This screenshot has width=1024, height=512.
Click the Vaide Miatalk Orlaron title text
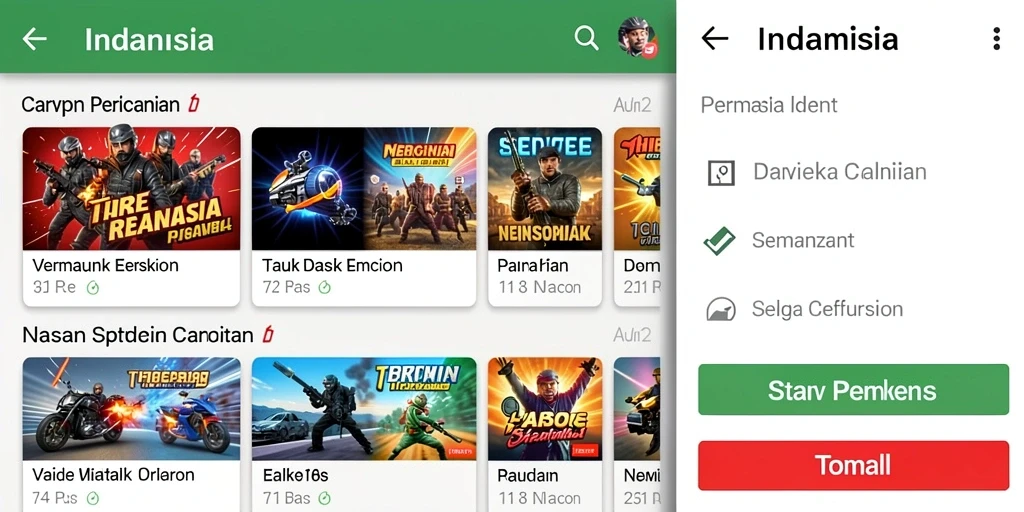tap(113, 475)
